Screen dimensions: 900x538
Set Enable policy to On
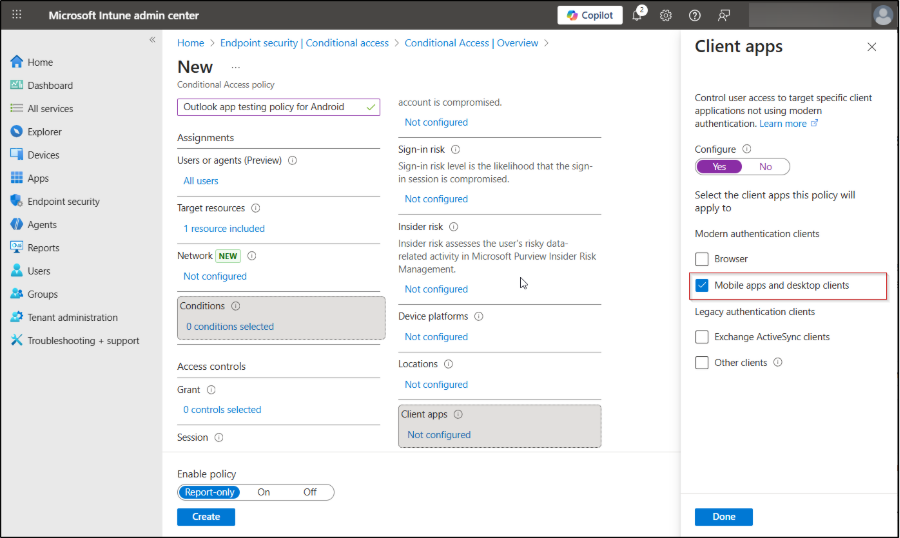coord(263,493)
